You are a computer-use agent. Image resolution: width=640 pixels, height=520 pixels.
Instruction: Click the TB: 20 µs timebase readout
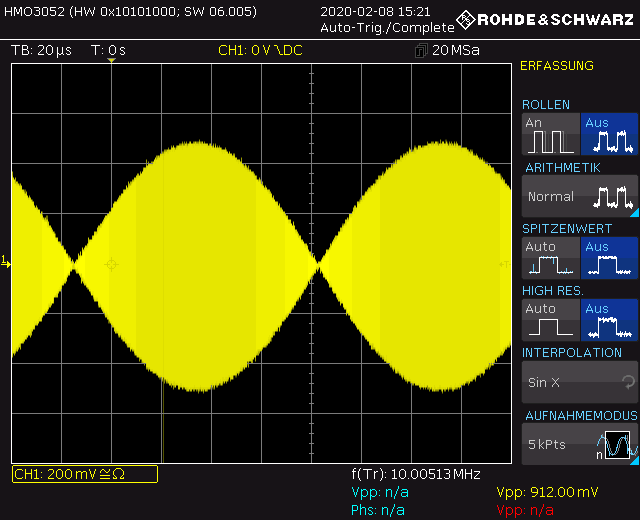41,51
